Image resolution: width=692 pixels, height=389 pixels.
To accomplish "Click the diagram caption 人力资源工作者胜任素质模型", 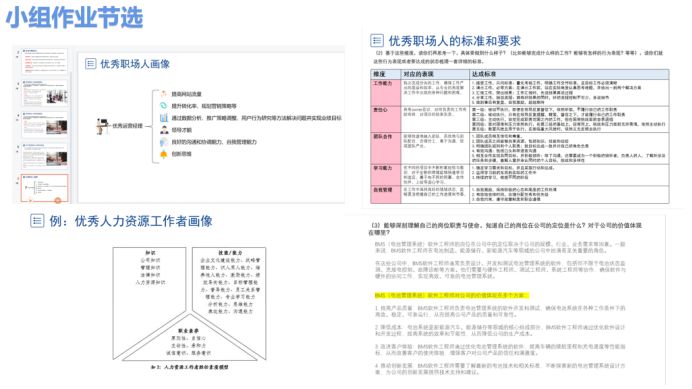I will [190, 367].
